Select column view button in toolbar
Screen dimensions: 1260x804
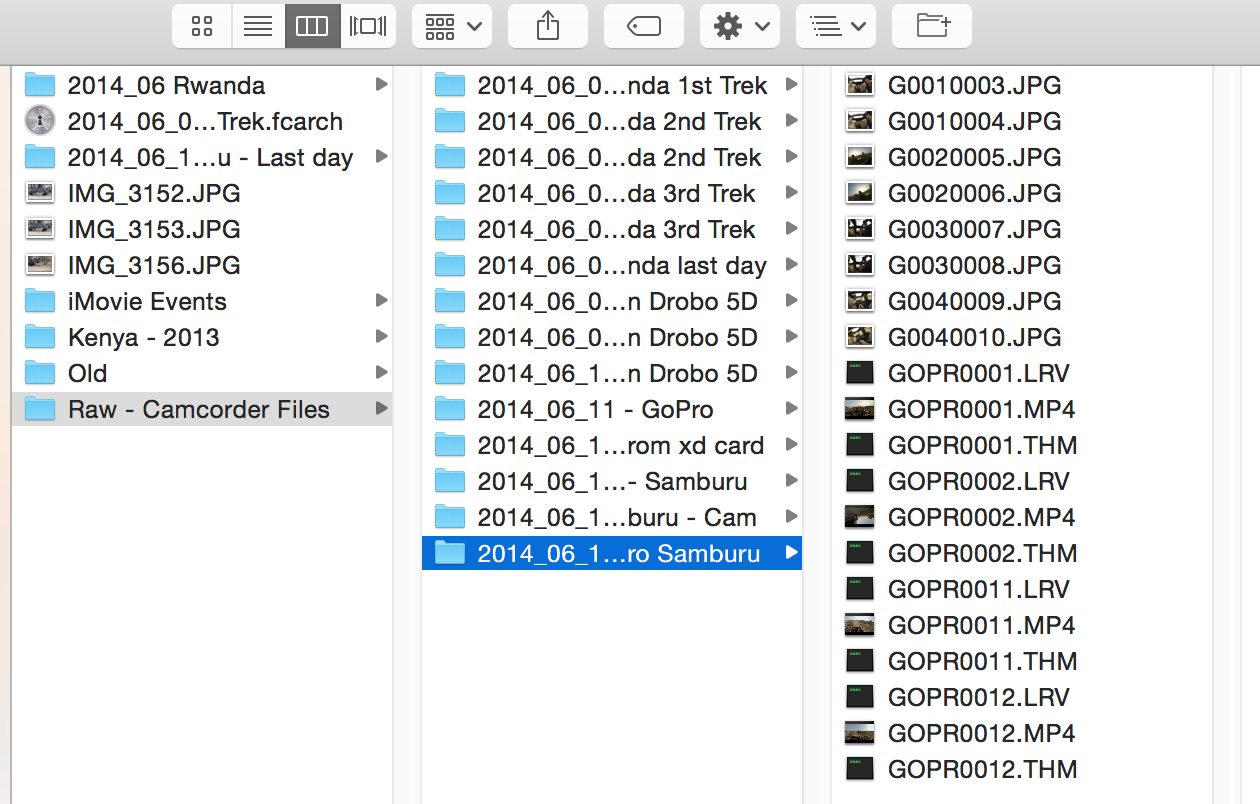click(x=312, y=27)
